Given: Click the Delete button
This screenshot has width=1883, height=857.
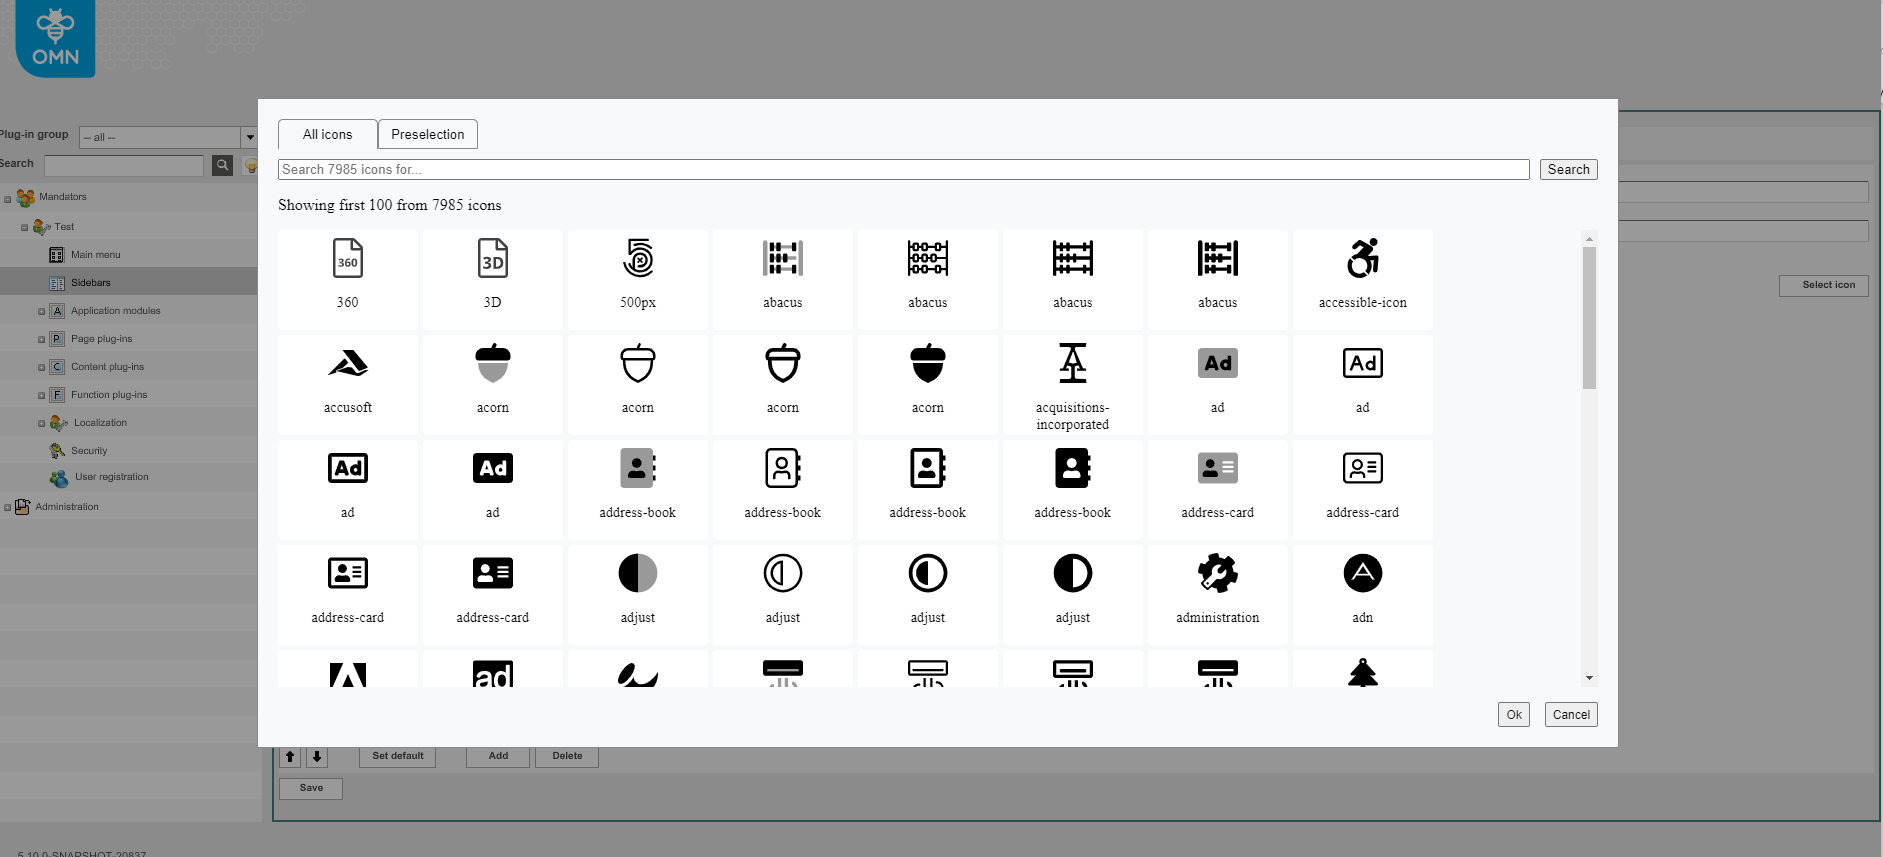Looking at the screenshot, I should pyautogui.click(x=567, y=756).
